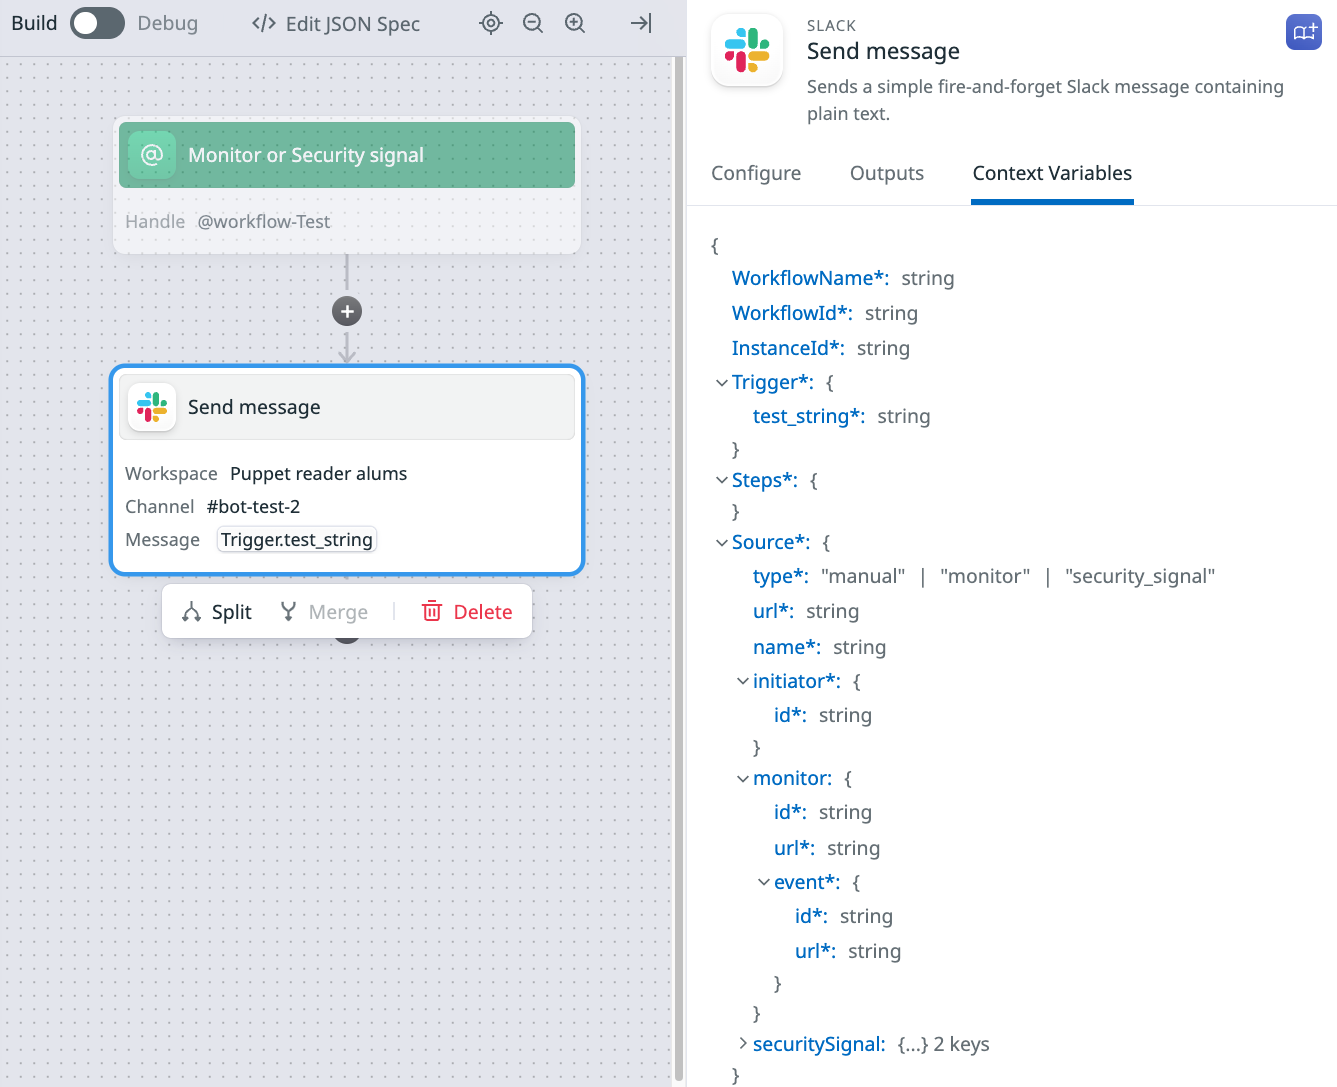Delete the Send message step

pos(468,612)
